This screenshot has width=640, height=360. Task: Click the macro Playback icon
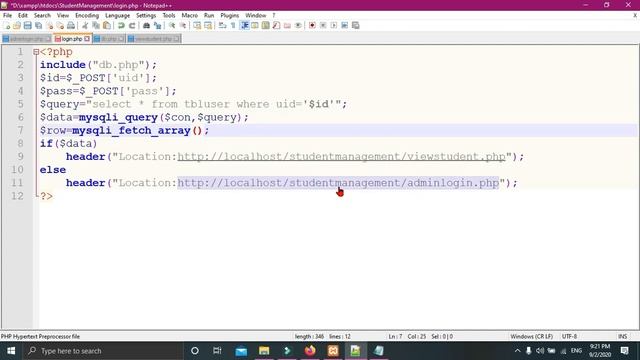(x=334, y=26)
